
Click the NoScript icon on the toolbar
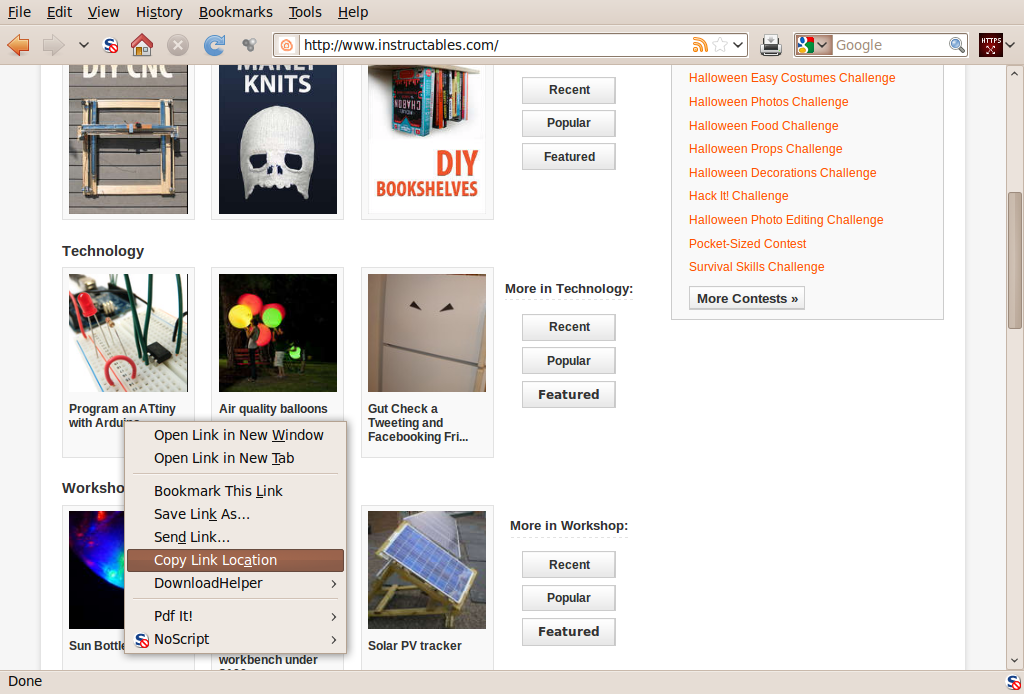[110, 44]
